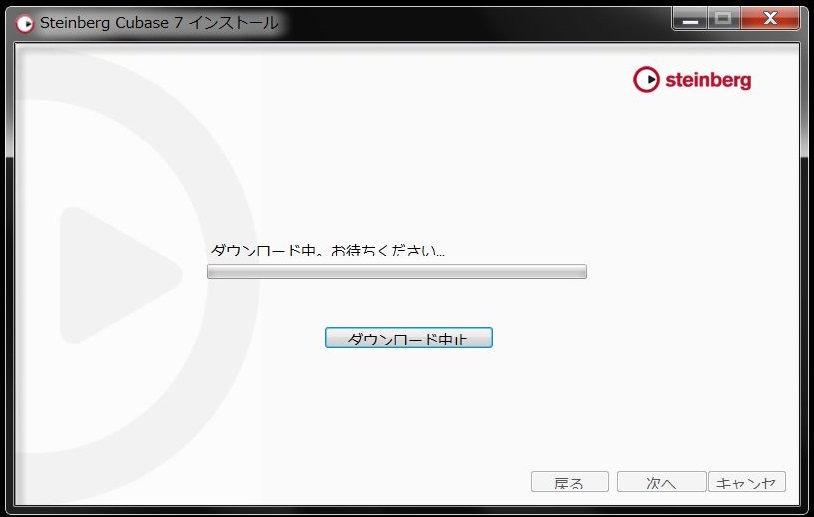This screenshot has height=517, width=814.
Task: Click the download progress bar
Action: [x=397, y=271]
